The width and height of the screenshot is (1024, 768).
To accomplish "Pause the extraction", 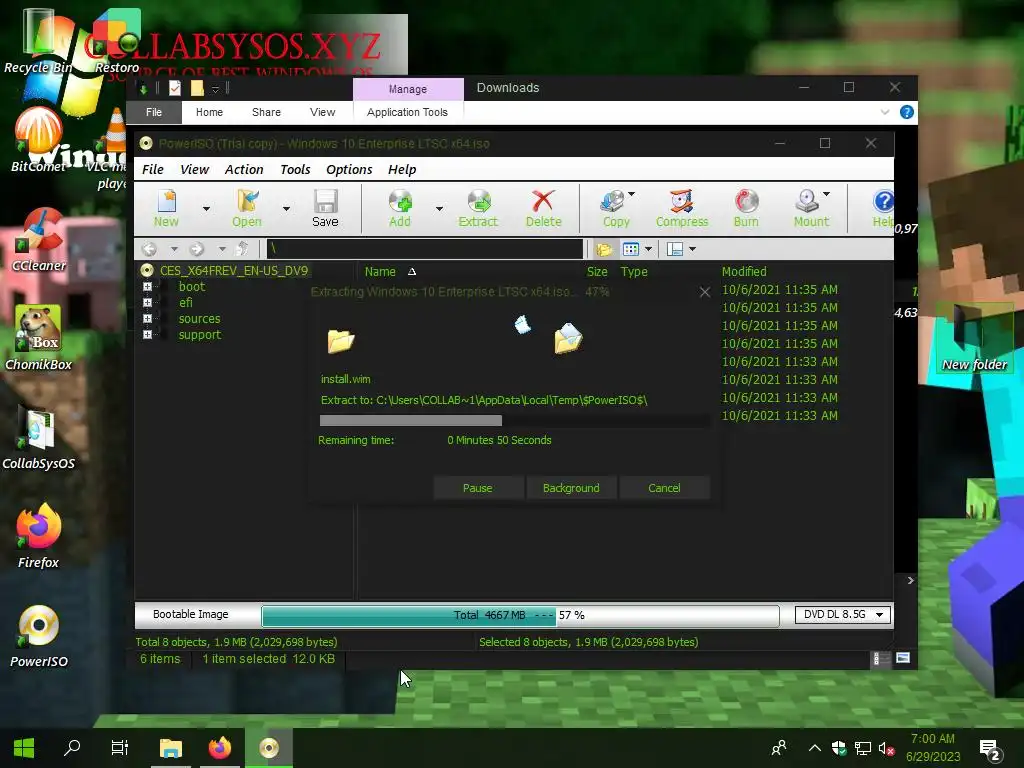I will pos(477,488).
